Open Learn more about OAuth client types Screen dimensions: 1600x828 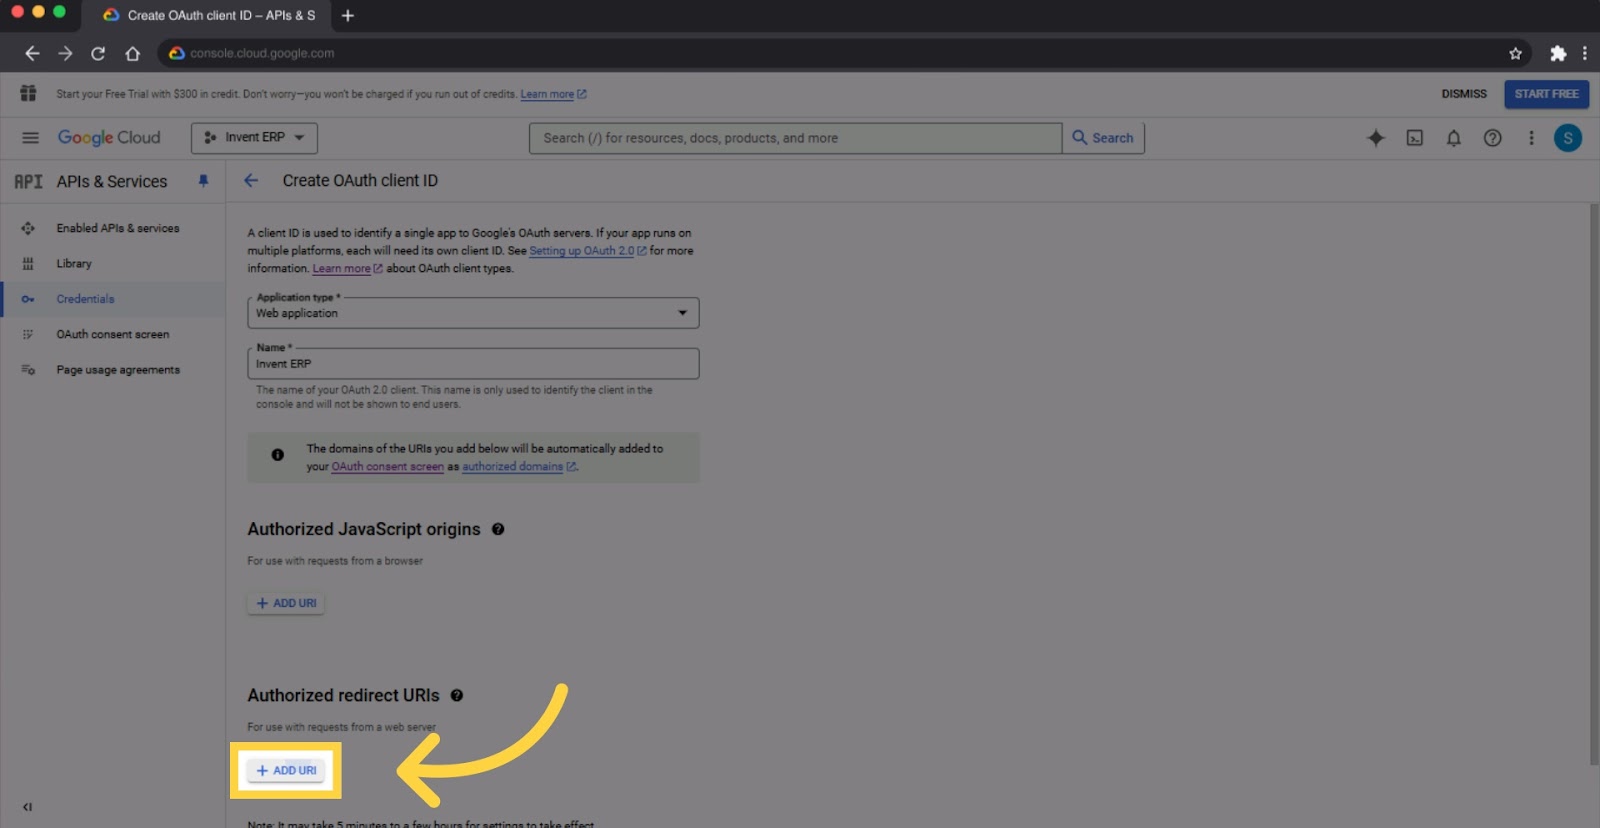(x=347, y=269)
